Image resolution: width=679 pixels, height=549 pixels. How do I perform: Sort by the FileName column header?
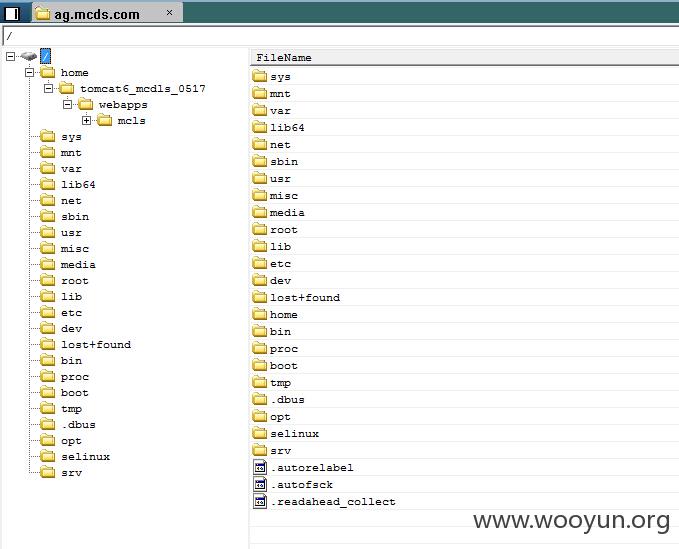tap(464, 58)
